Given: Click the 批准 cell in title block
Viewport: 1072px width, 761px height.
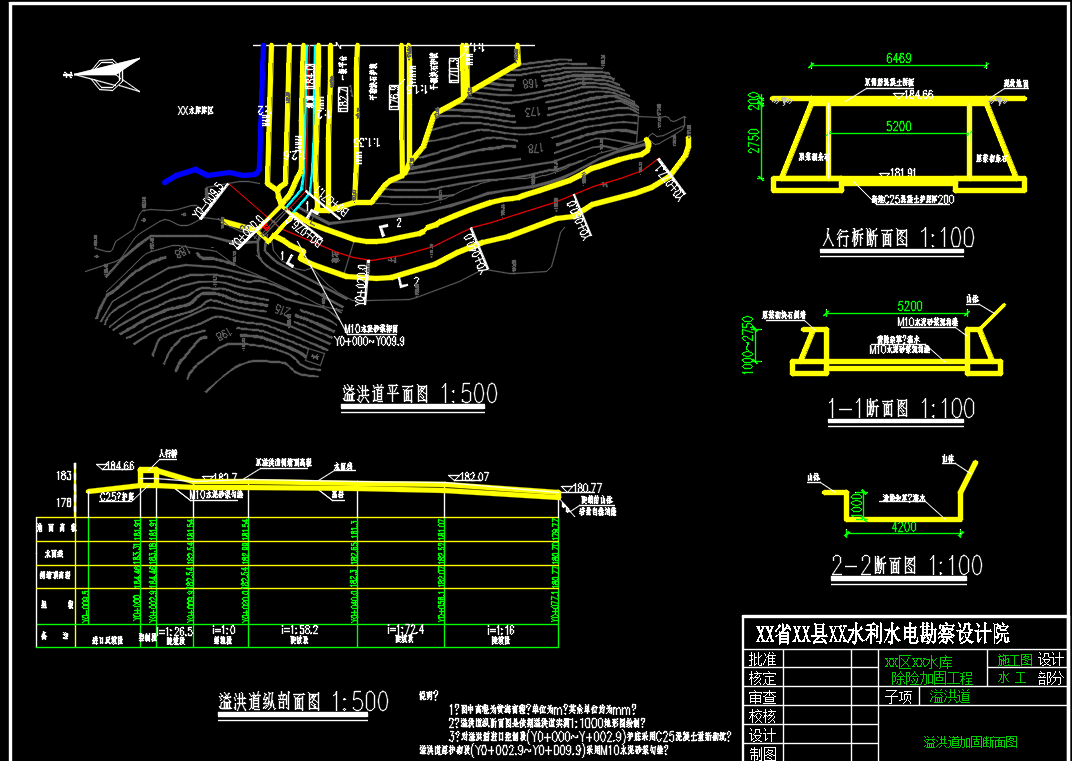Looking at the screenshot, I should pos(761,661).
